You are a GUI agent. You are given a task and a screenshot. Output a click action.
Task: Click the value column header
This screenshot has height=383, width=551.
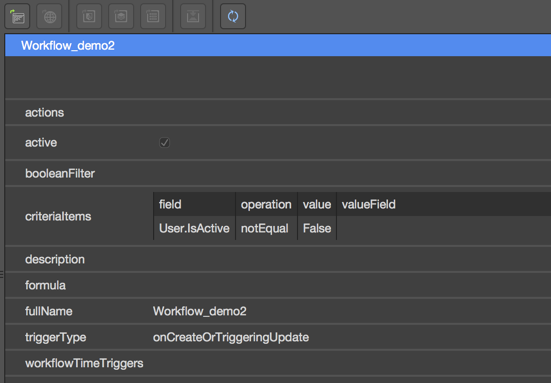click(317, 204)
